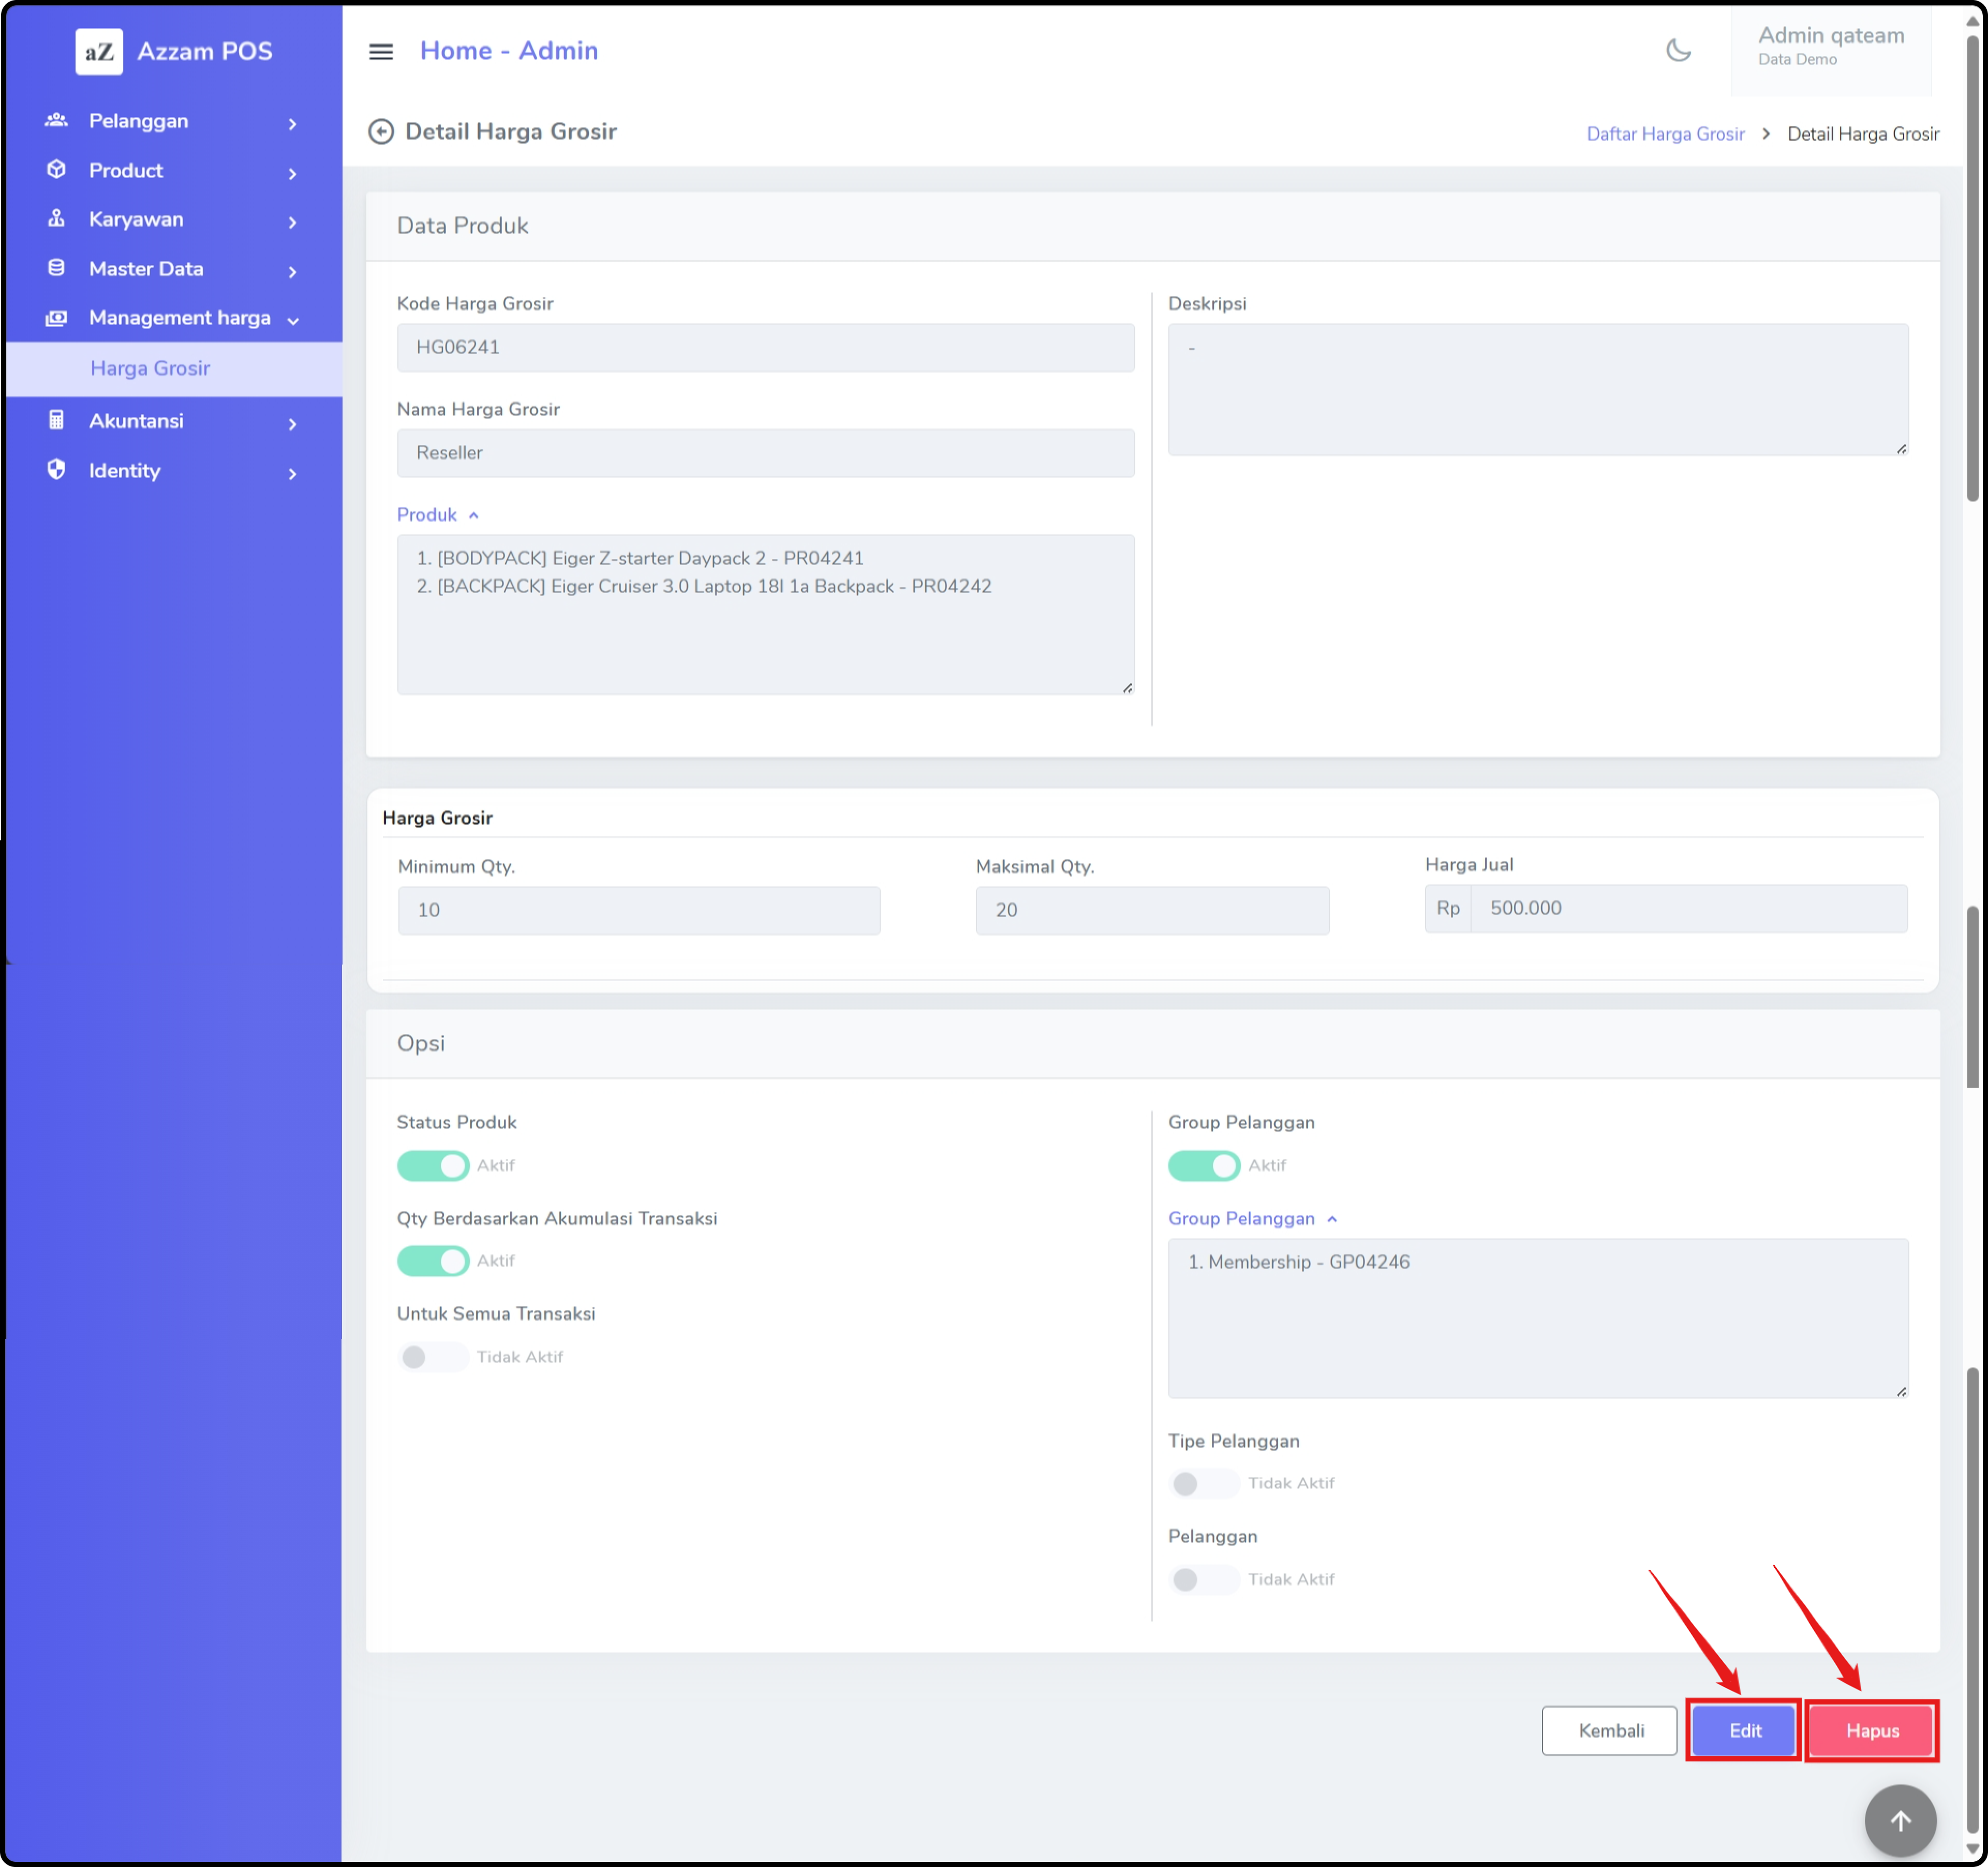This screenshot has height=1867, width=1988.
Task: Click the Azzam POS logo icon
Action: 99,51
